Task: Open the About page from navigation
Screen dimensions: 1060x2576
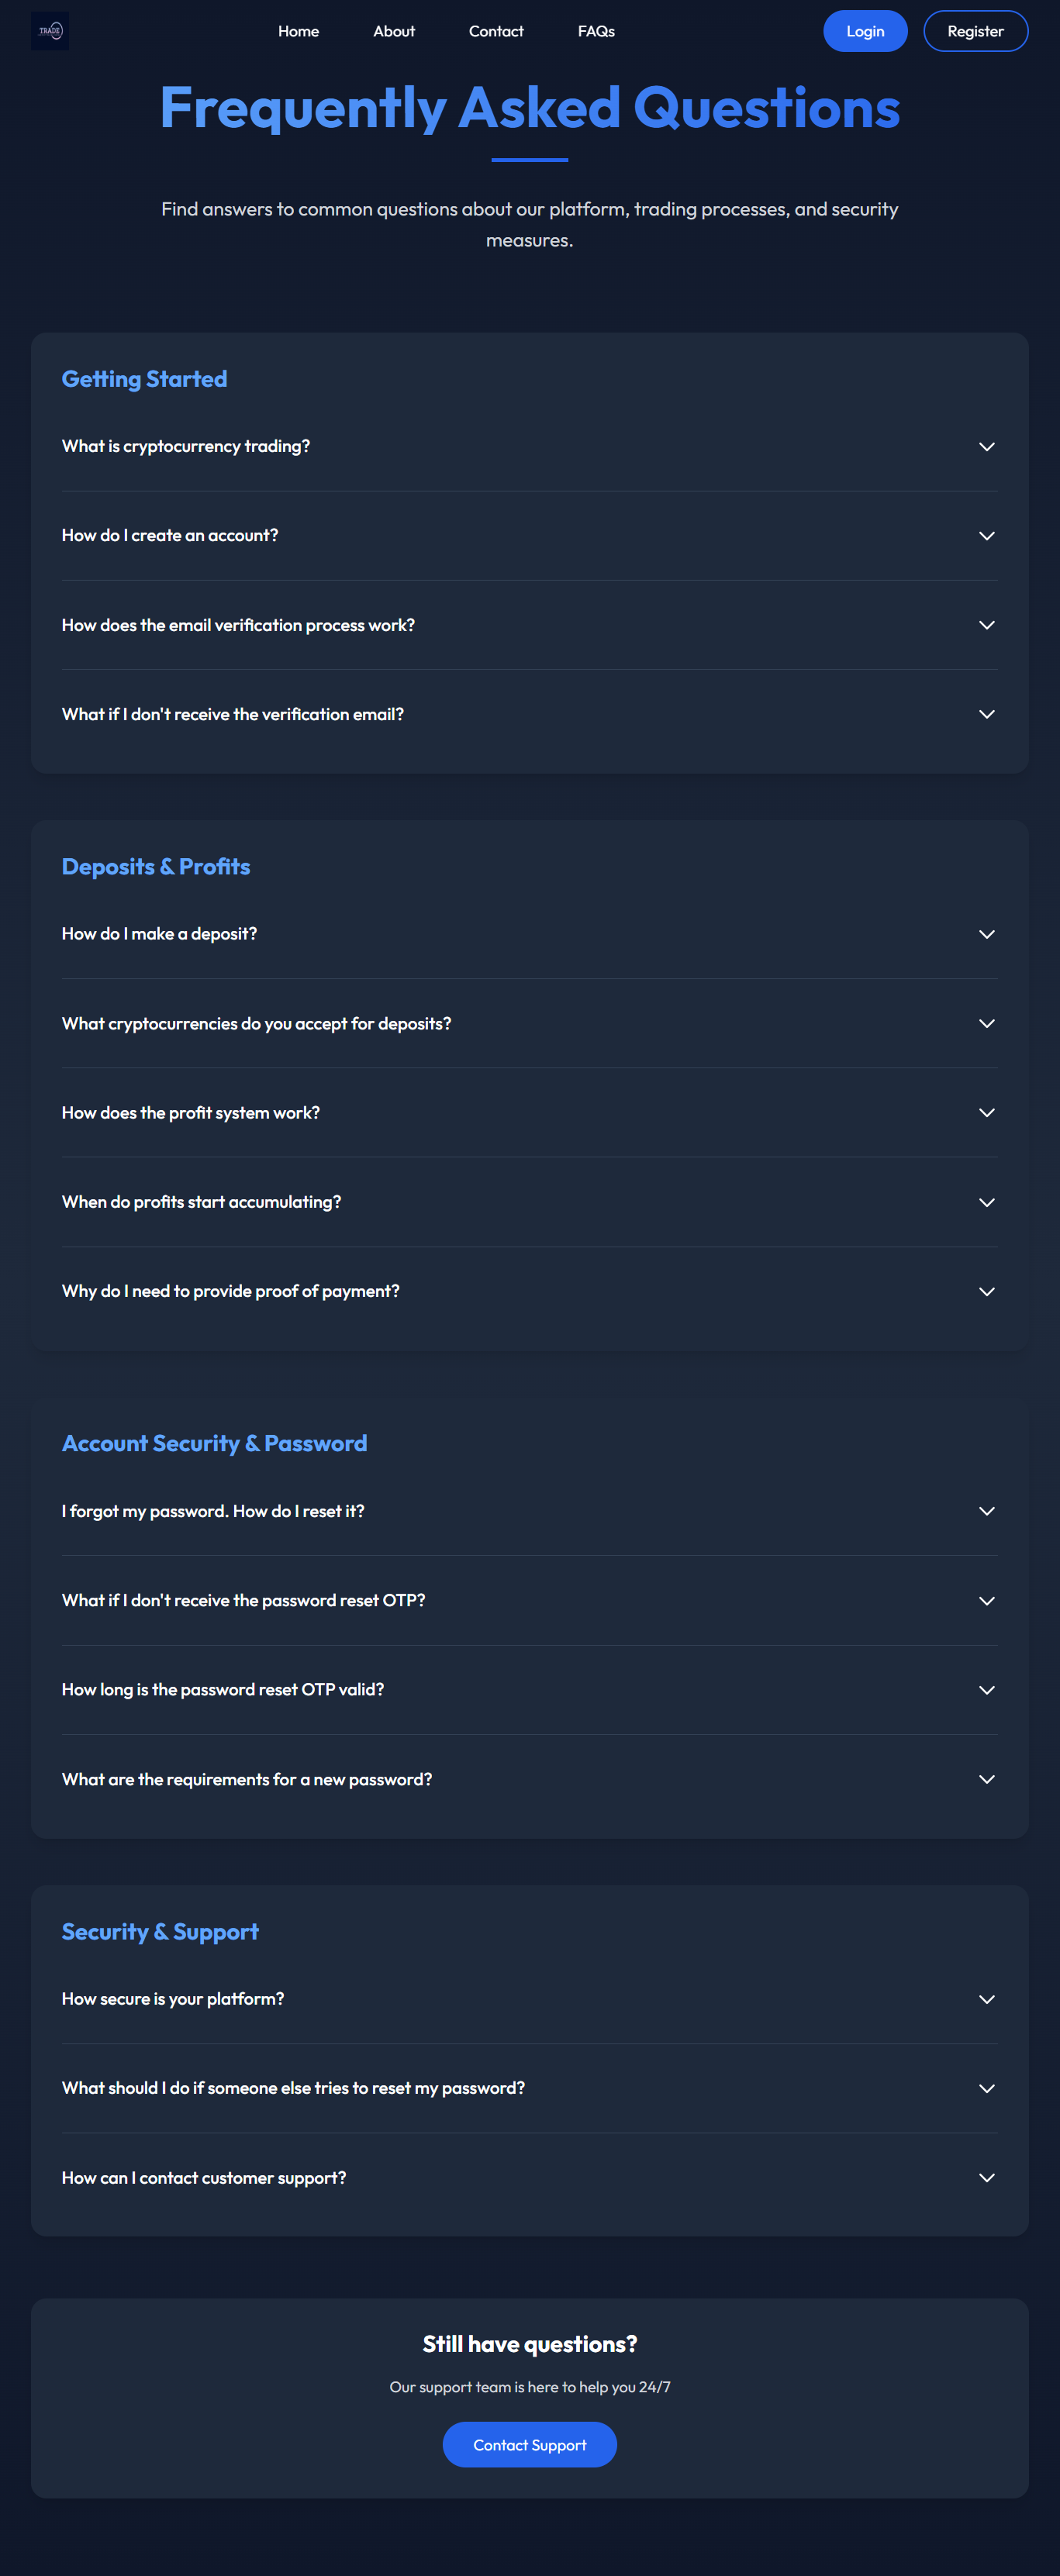Action: point(394,31)
